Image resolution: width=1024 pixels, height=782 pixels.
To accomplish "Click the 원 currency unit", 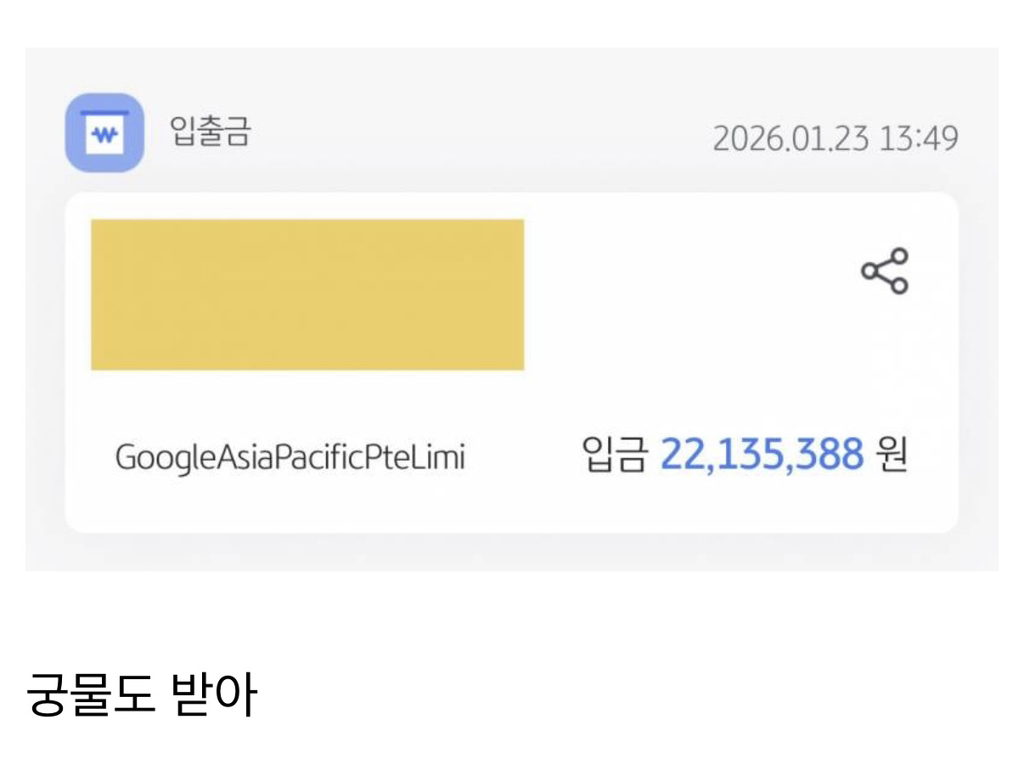I will click(x=892, y=456).
